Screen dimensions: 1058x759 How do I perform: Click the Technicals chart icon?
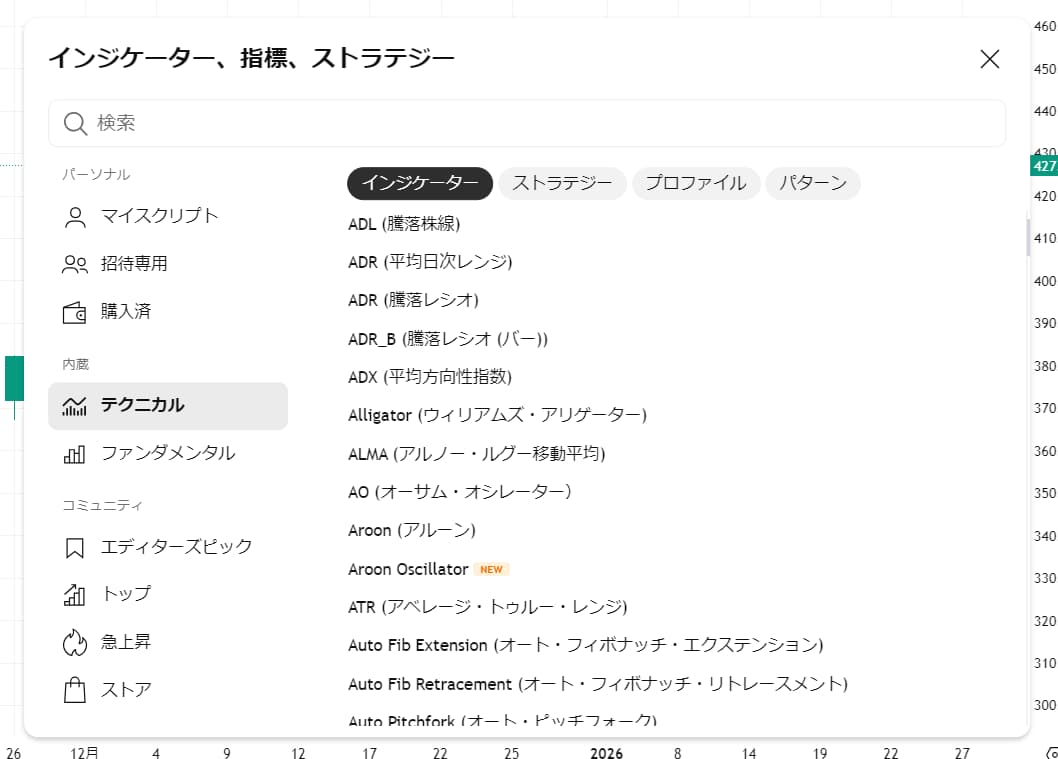coord(75,406)
